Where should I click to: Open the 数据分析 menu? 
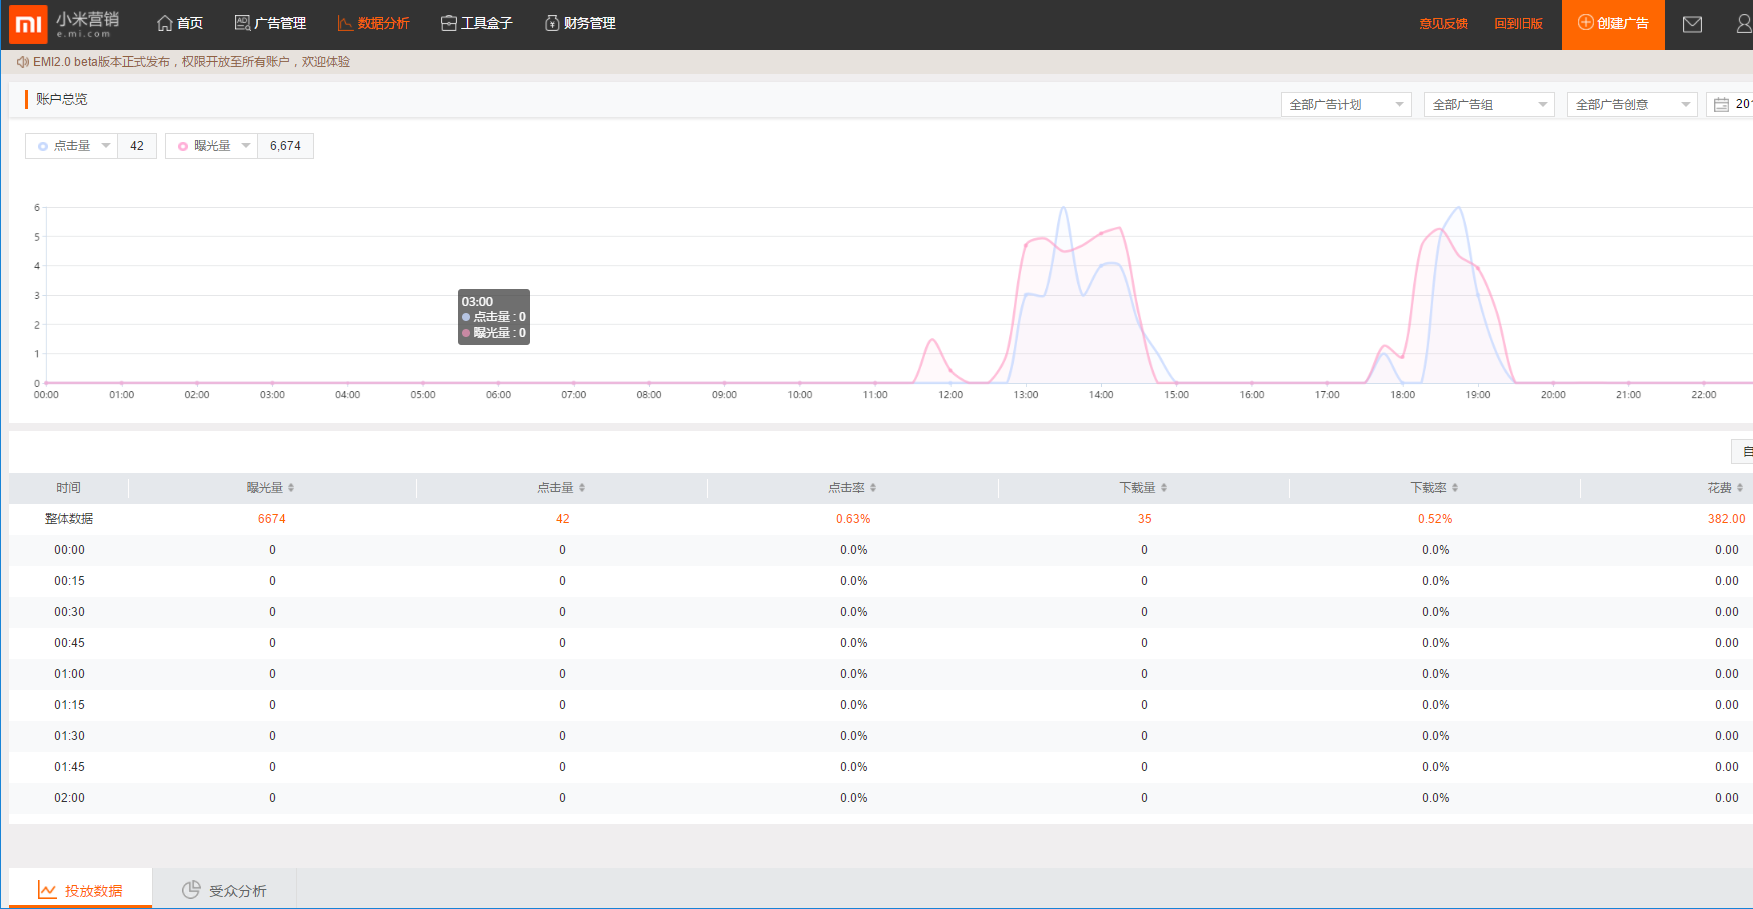(373, 23)
